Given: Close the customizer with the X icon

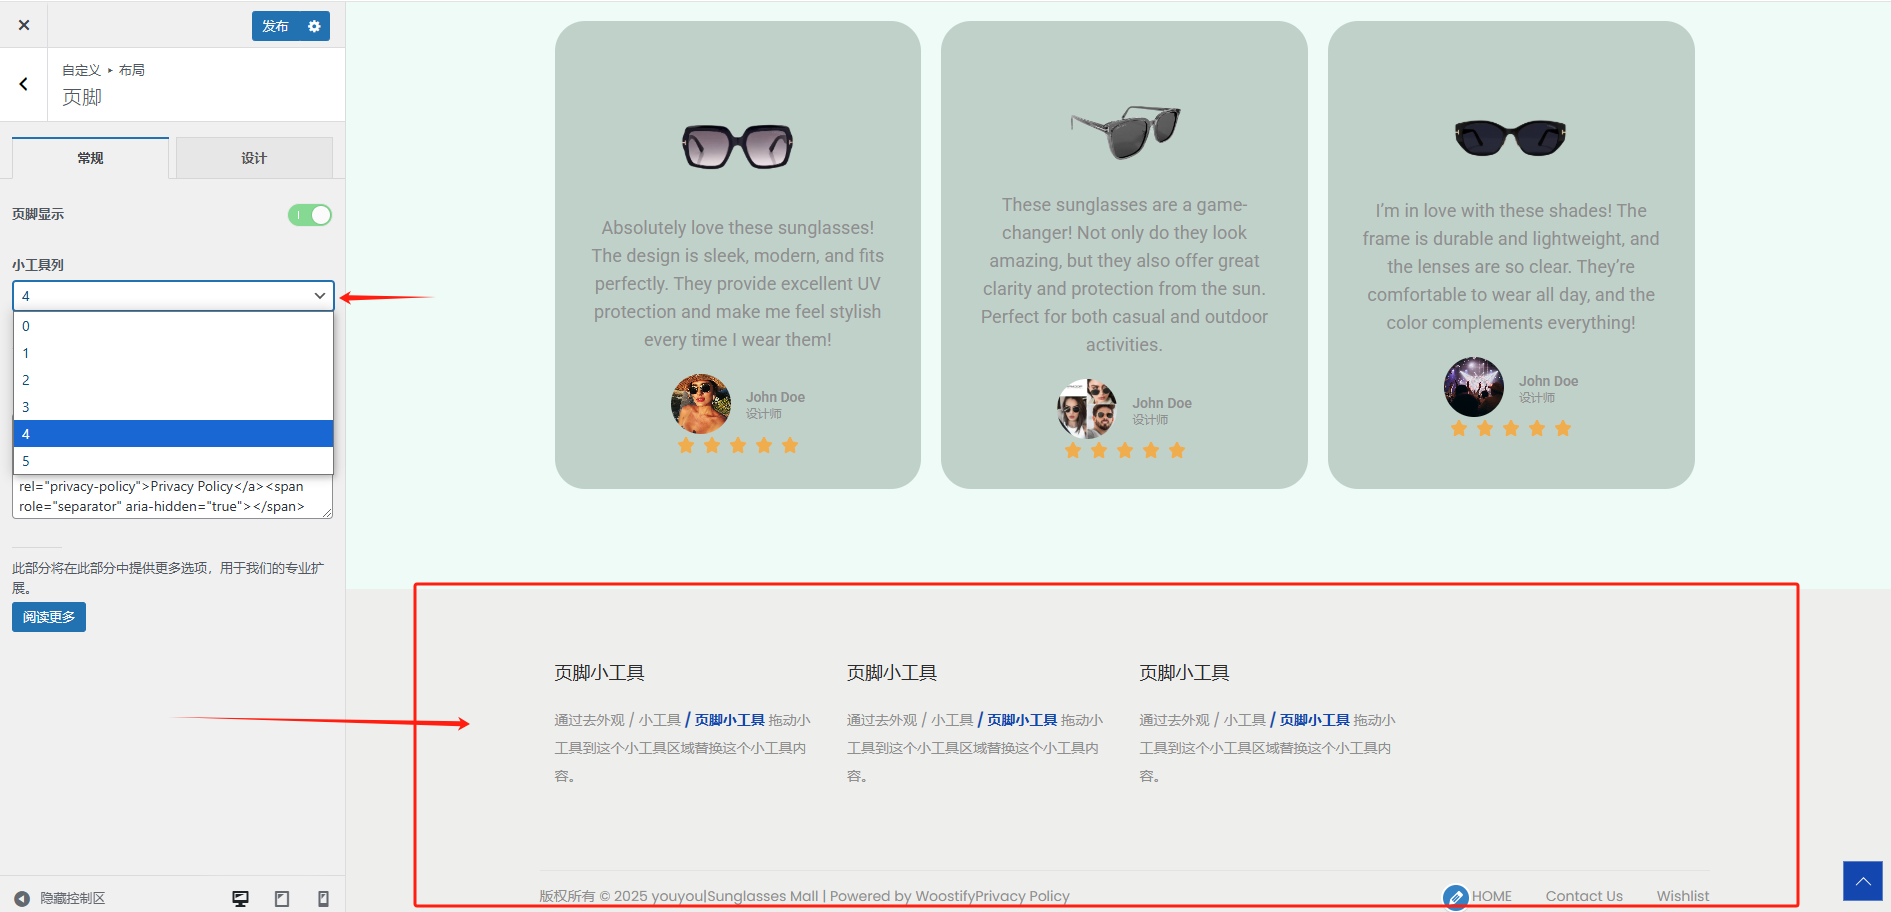Looking at the screenshot, I should [24, 25].
